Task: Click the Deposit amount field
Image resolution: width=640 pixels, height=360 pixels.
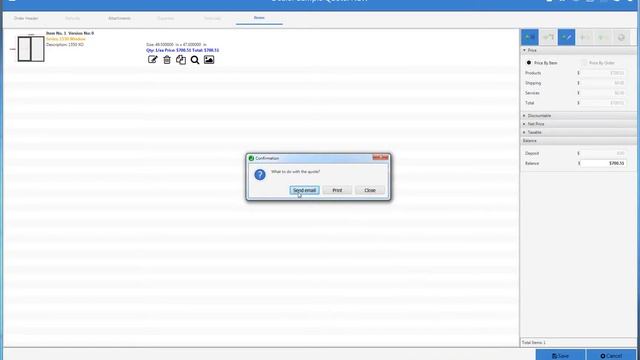Action: [603, 153]
